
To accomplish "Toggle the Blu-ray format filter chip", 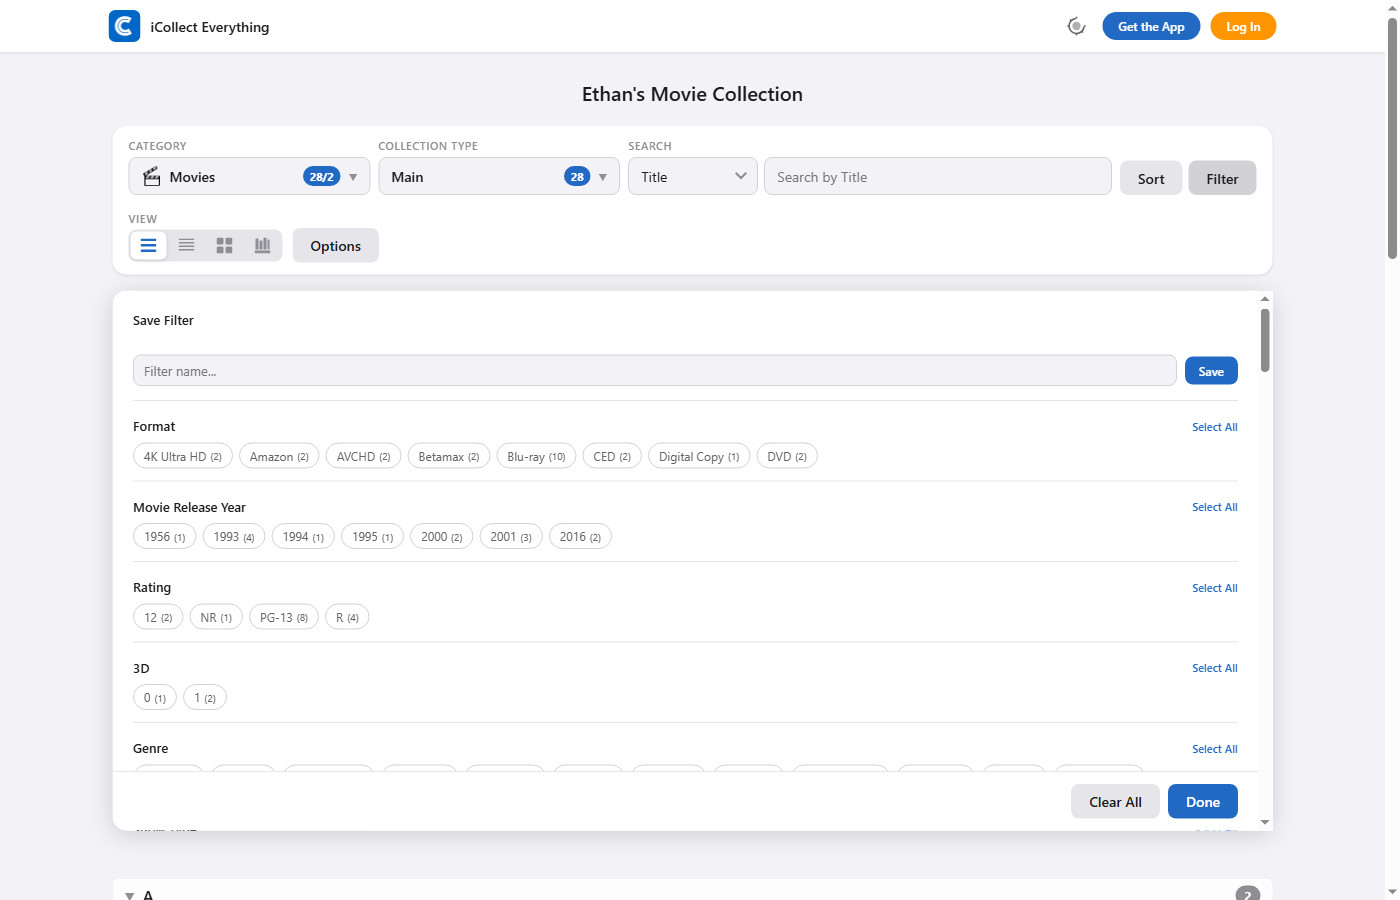I will tap(535, 457).
